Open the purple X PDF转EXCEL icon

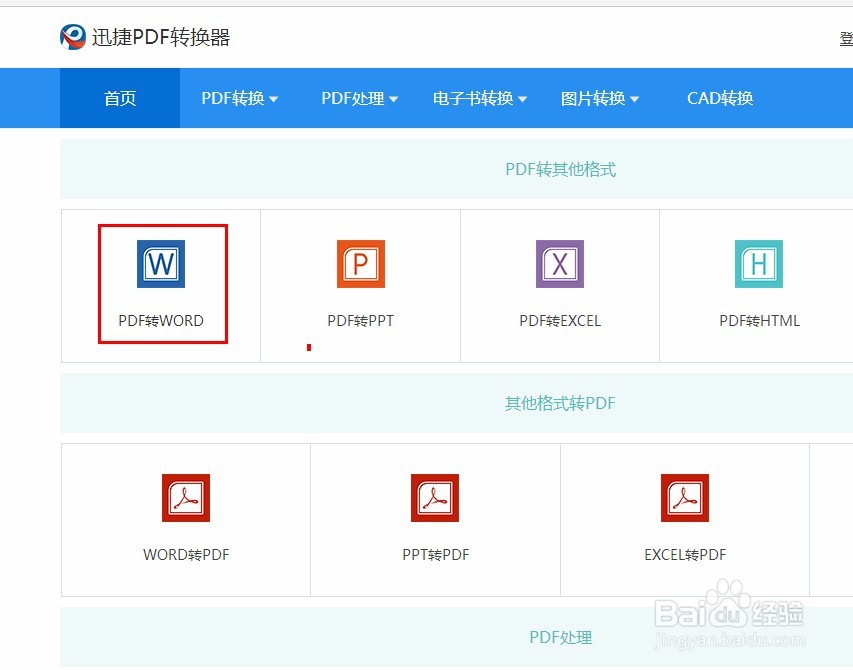(560, 264)
